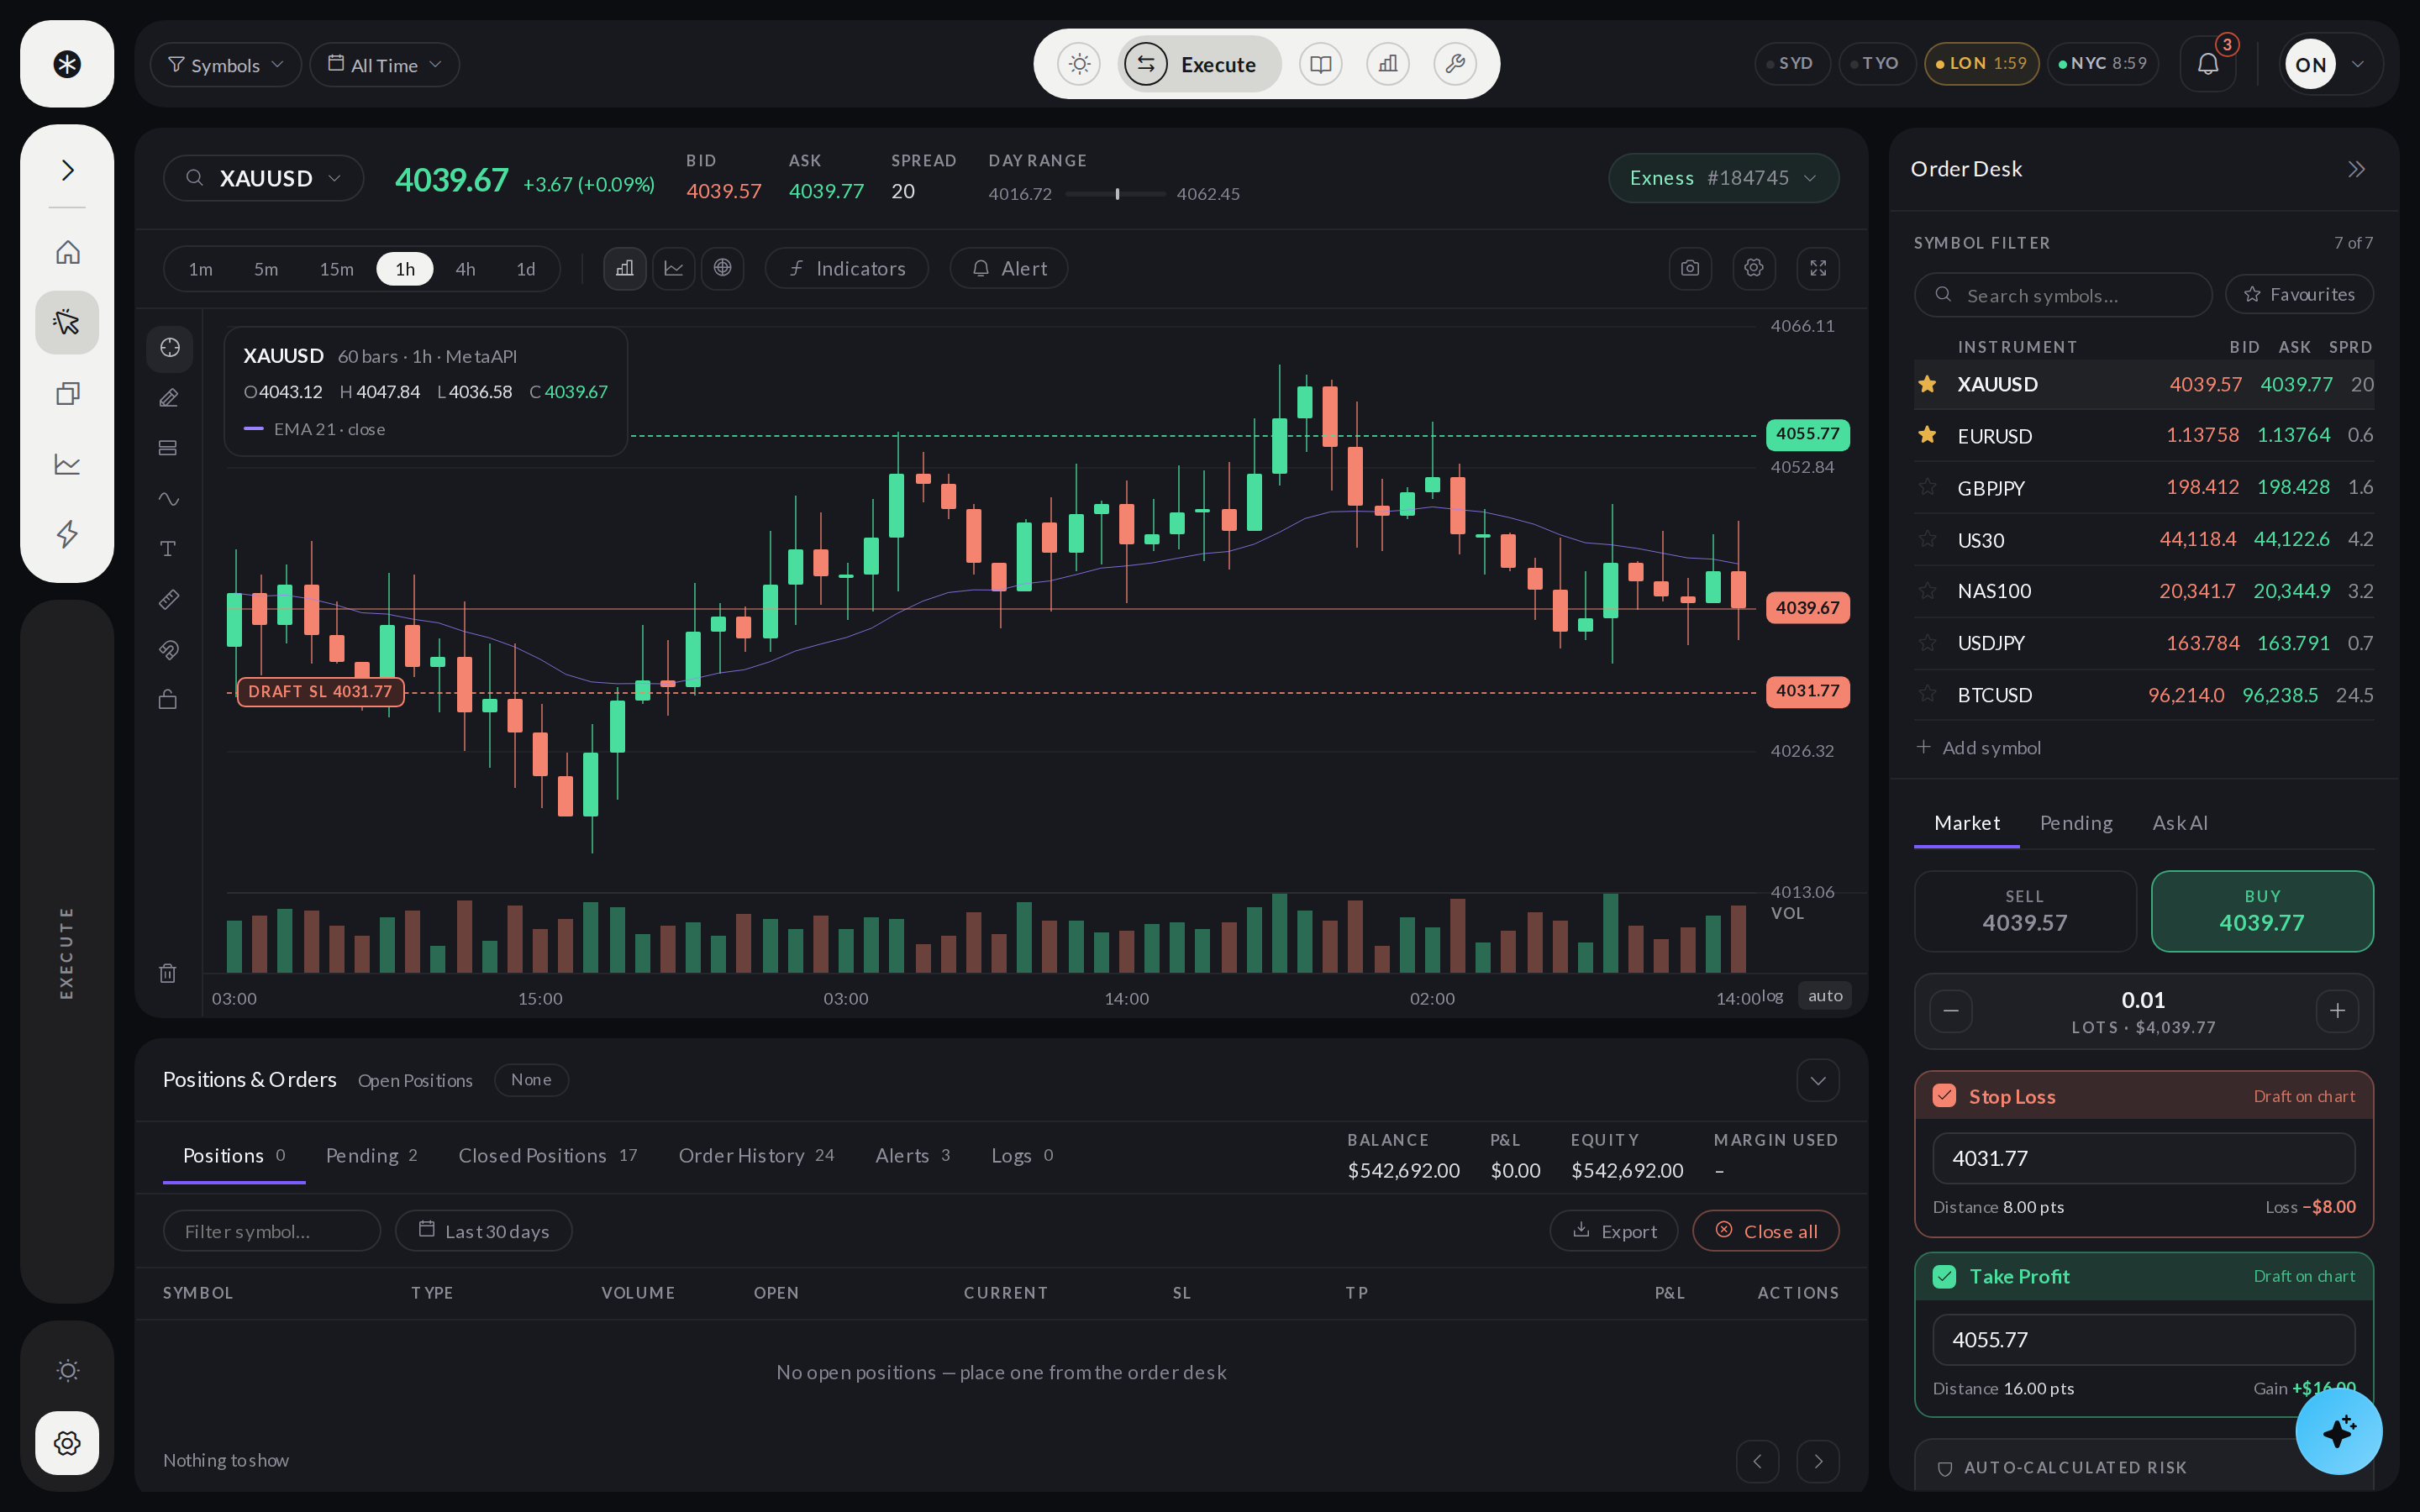The width and height of the screenshot is (2420, 1512).
Task: Open the chart screenshot camera icon
Action: coord(1690,268)
